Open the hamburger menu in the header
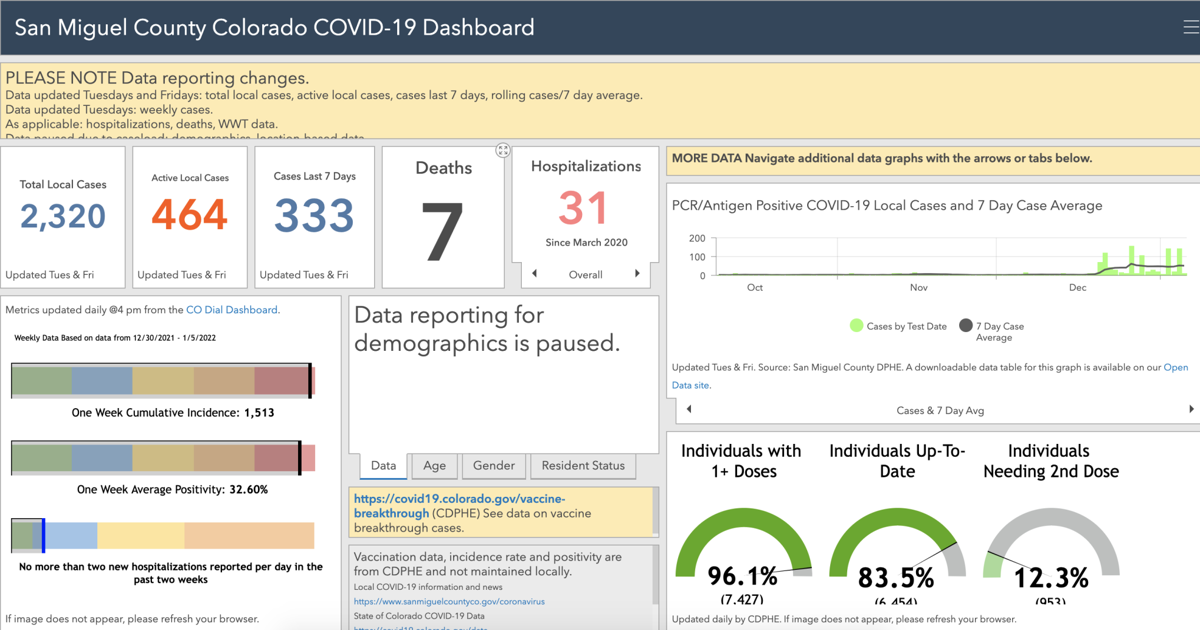The height and width of the screenshot is (630, 1200). (1190, 27)
